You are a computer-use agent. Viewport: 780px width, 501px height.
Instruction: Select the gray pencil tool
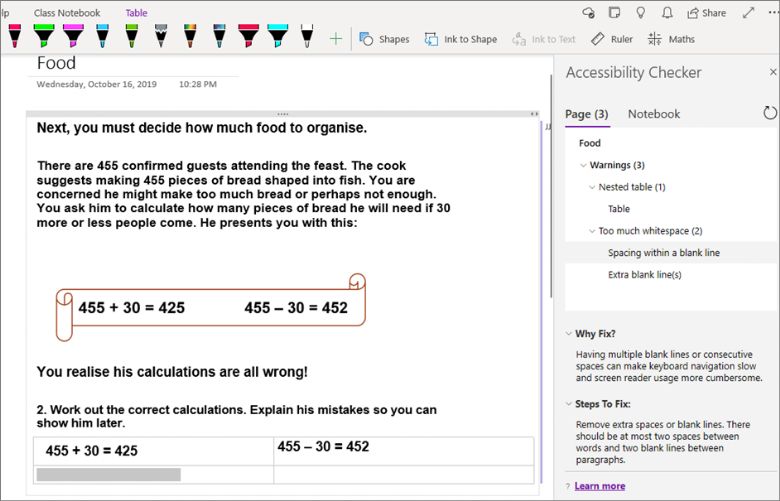click(x=161, y=36)
